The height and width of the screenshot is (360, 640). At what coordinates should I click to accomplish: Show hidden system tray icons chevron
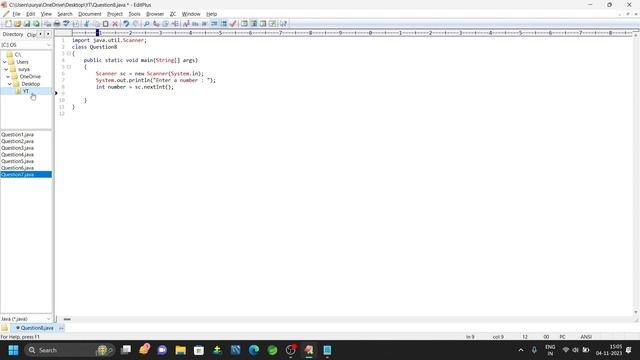pyautogui.click(x=521, y=350)
